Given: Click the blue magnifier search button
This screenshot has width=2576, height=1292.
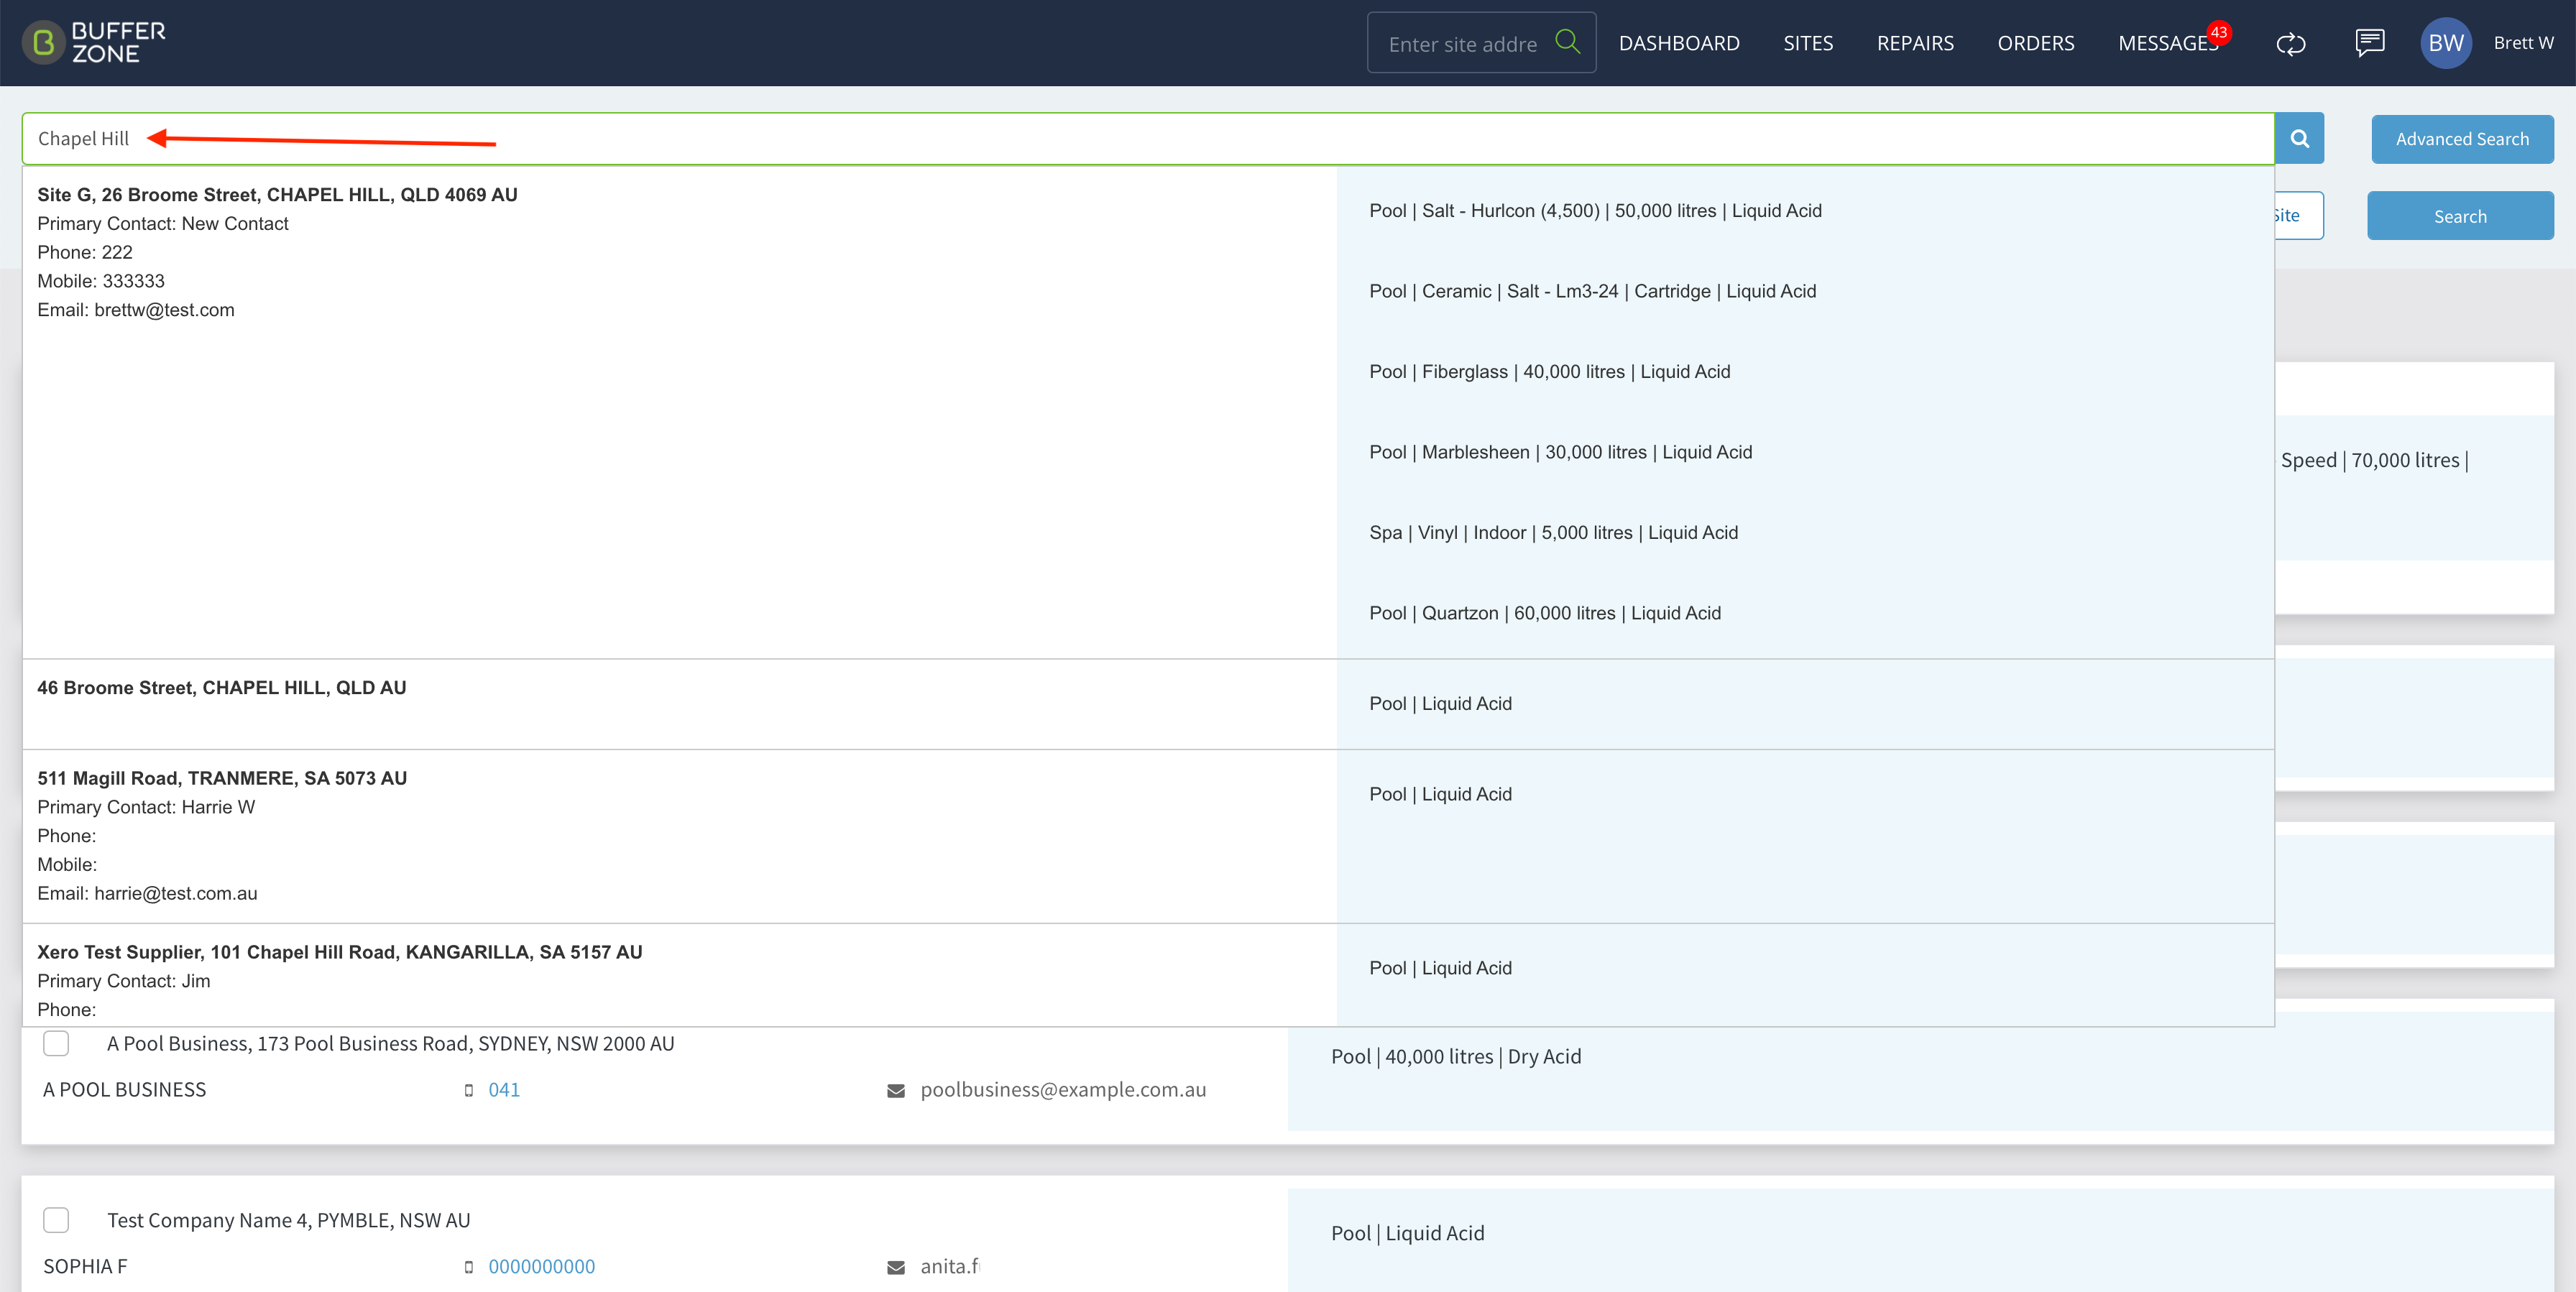Looking at the screenshot, I should tap(2299, 138).
